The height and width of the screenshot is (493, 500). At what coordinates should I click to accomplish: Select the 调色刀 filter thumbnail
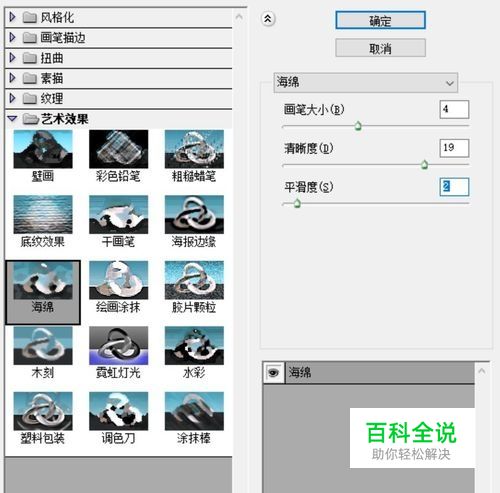(x=118, y=411)
